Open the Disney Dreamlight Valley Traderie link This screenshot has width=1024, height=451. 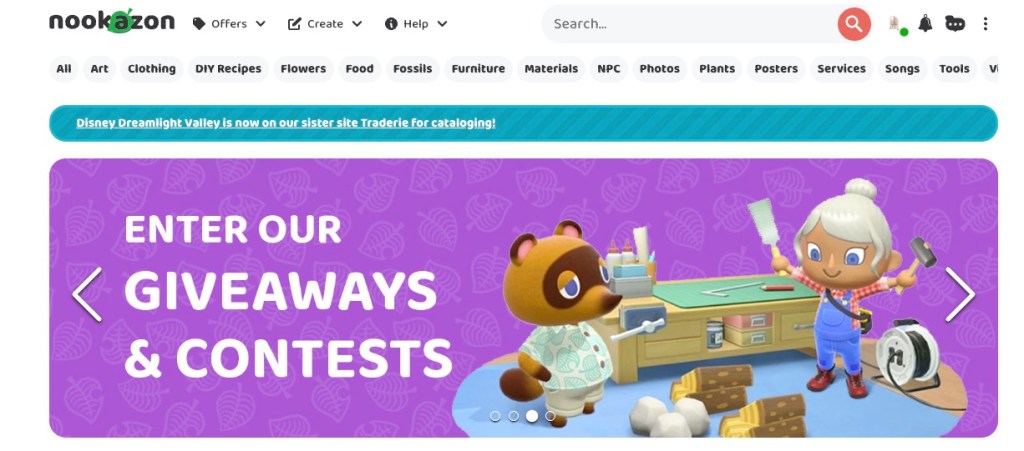[x=285, y=123]
